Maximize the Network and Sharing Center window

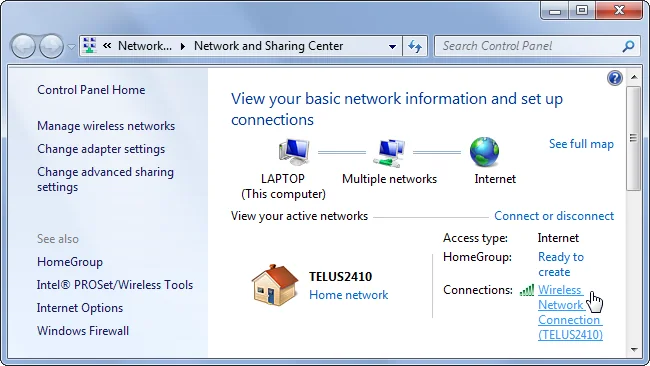pyautogui.click(x=582, y=11)
